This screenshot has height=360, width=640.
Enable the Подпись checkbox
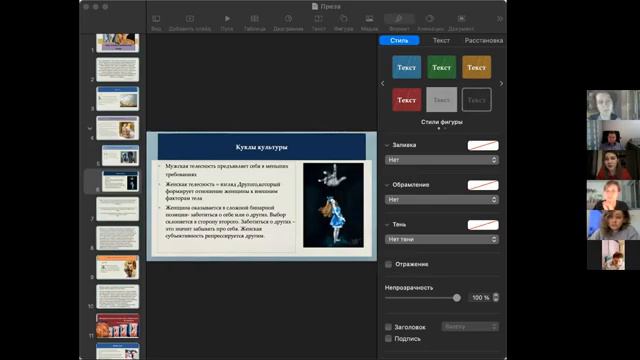point(389,338)
